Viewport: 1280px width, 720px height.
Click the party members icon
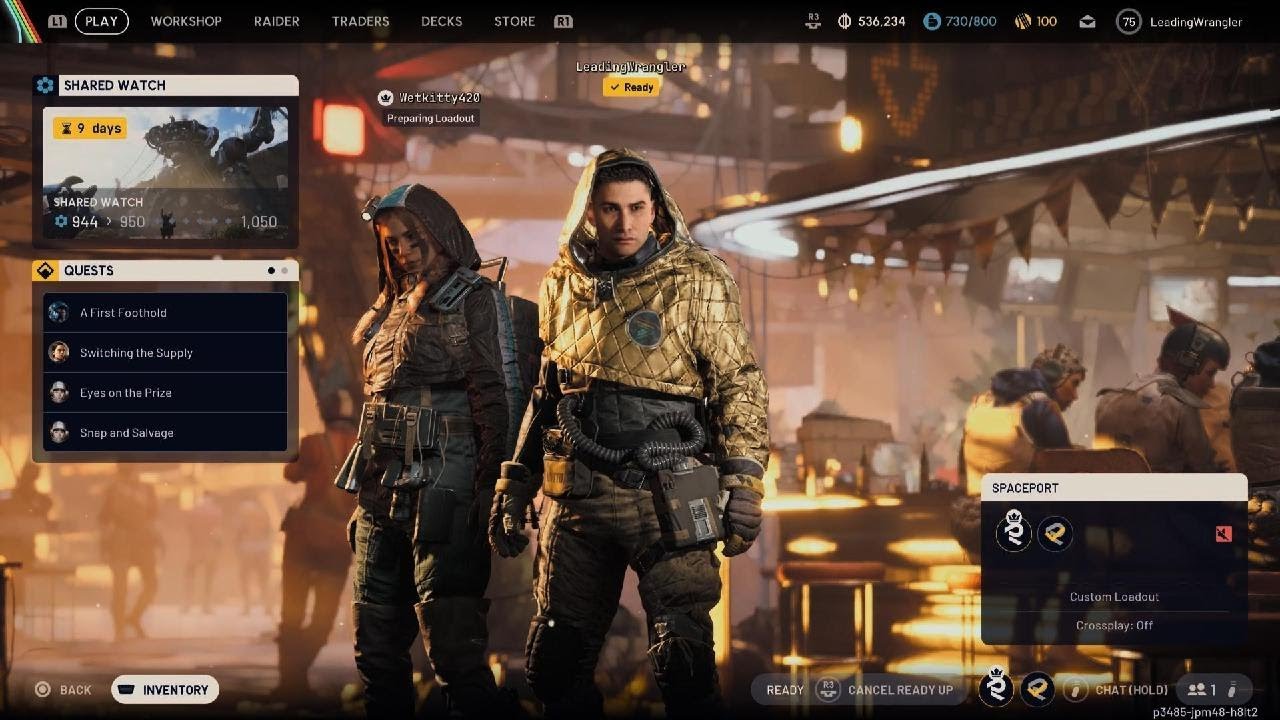[1196, 689]
